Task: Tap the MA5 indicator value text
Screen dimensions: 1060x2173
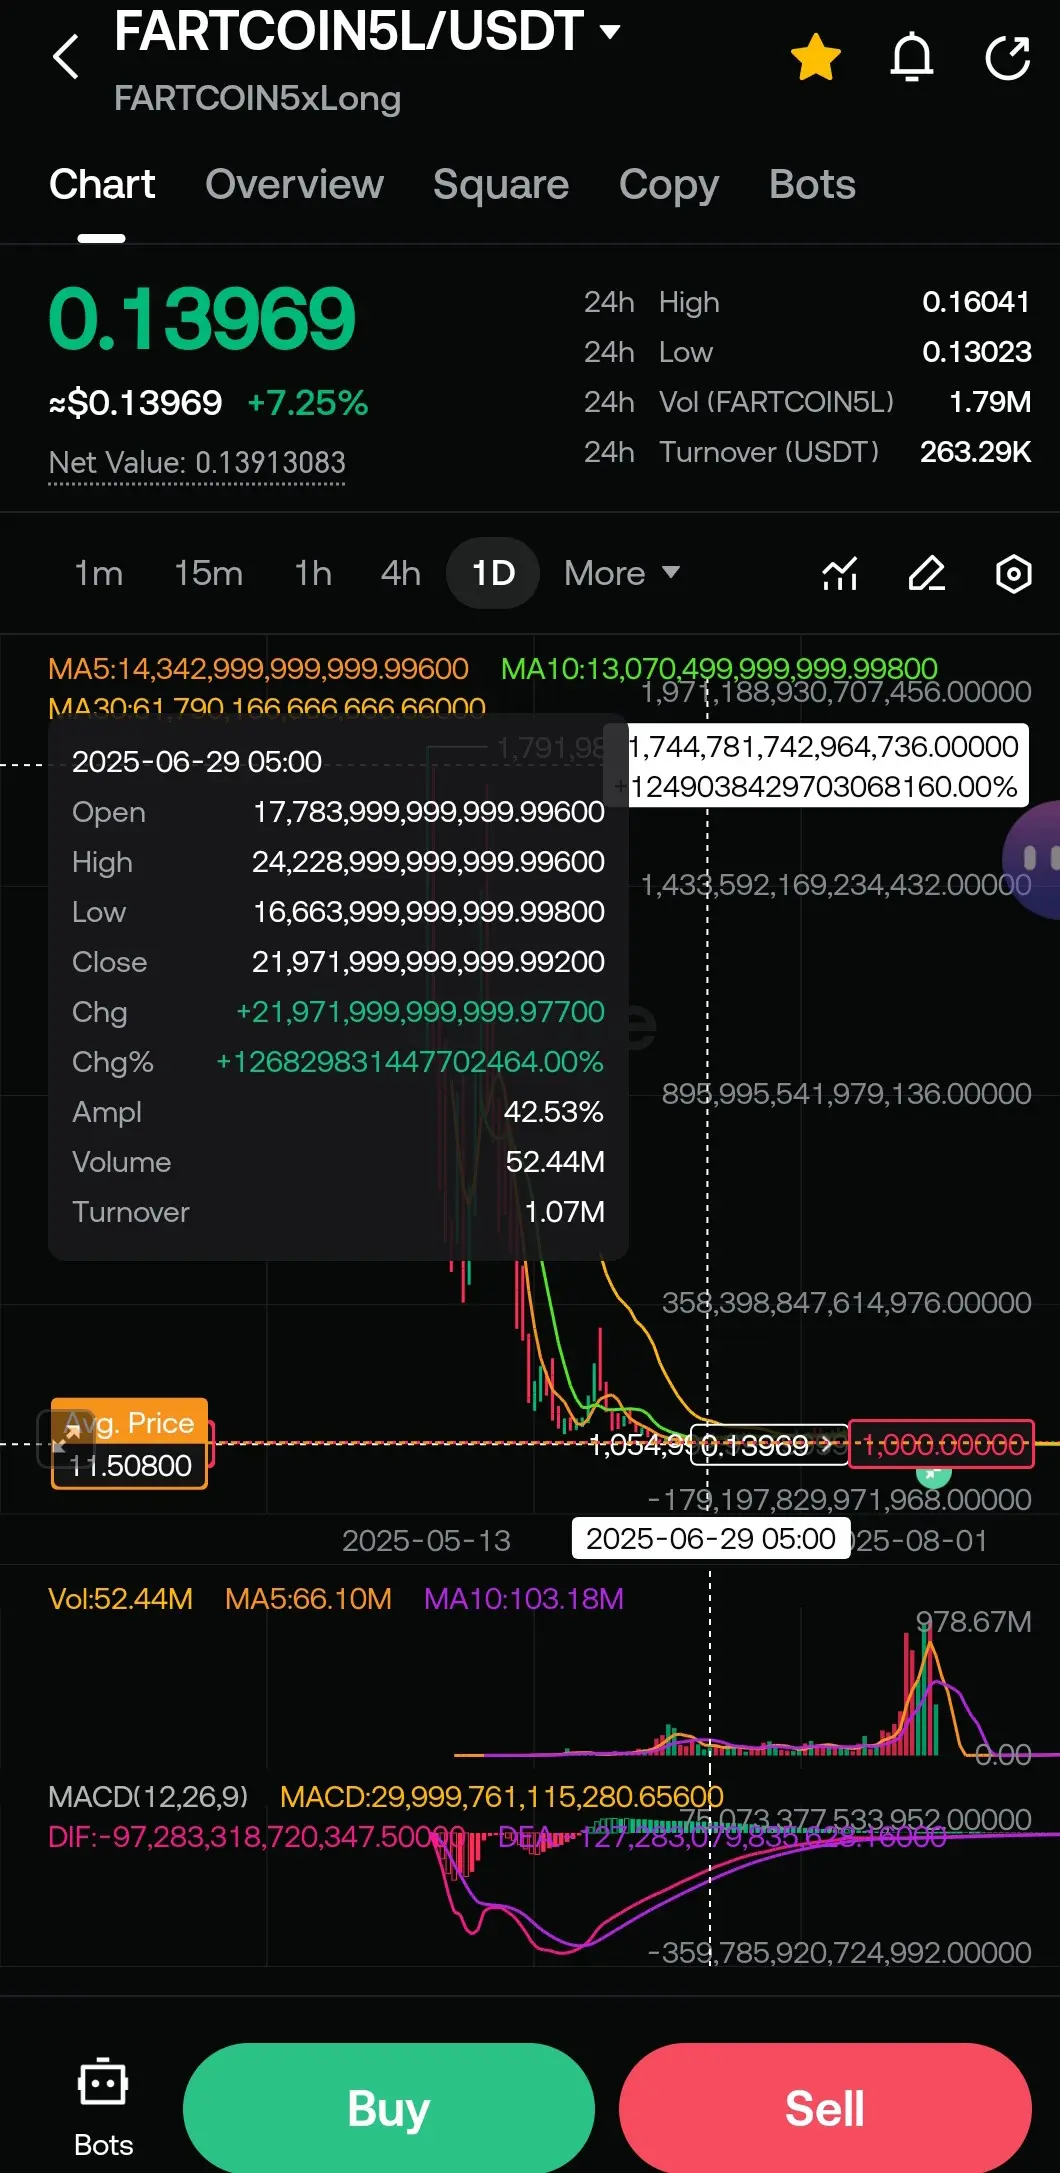Action: click(258, 668)
